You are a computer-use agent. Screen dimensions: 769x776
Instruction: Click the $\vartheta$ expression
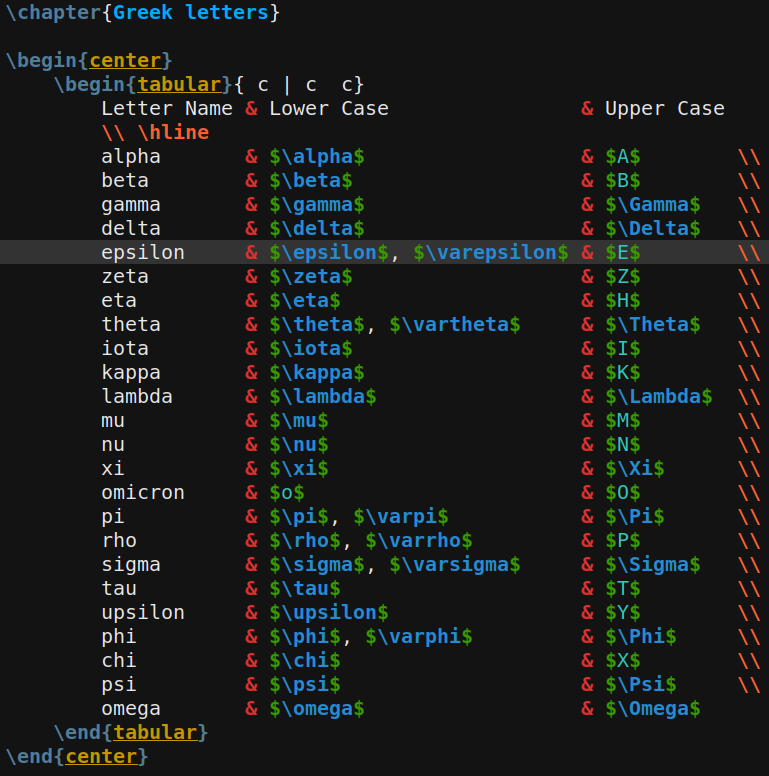[x=455, y=325]
